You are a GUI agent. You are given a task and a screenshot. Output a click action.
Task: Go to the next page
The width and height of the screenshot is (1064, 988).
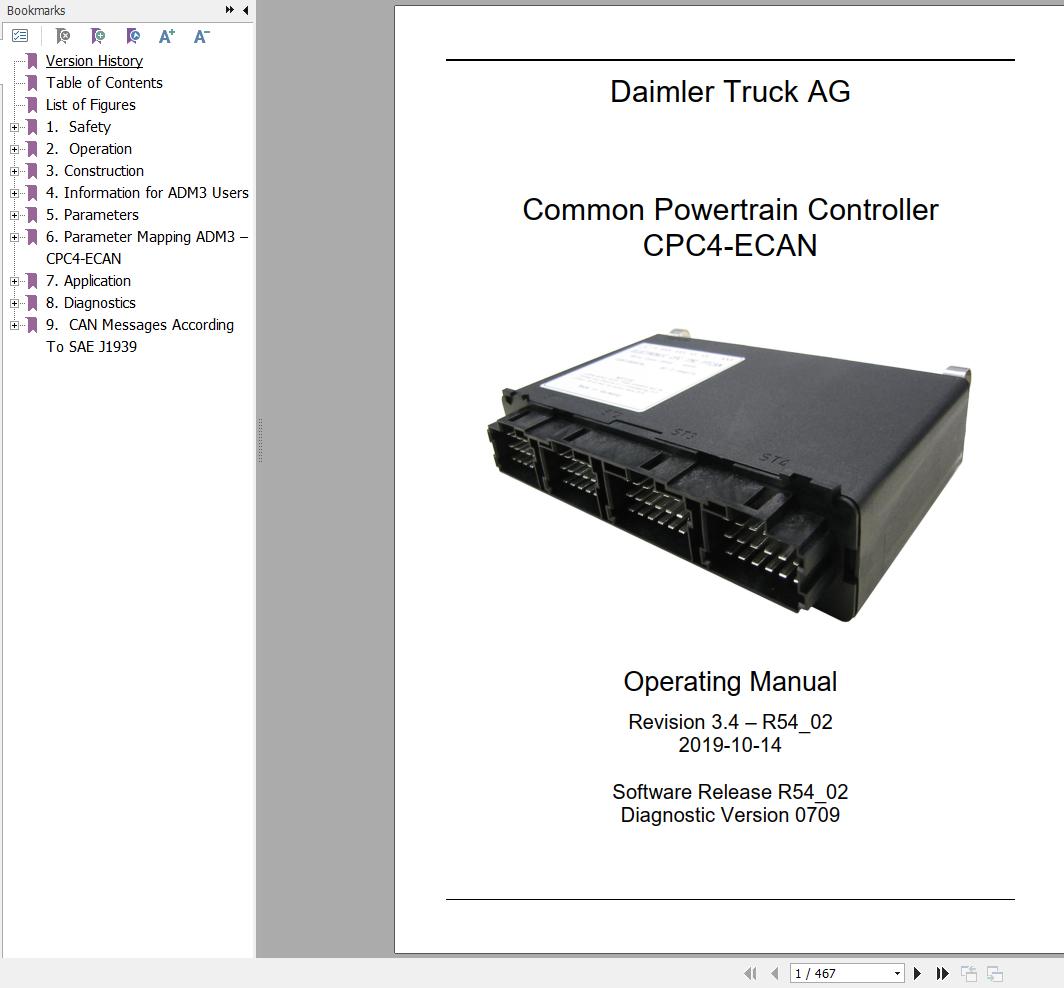pos(917,973)
